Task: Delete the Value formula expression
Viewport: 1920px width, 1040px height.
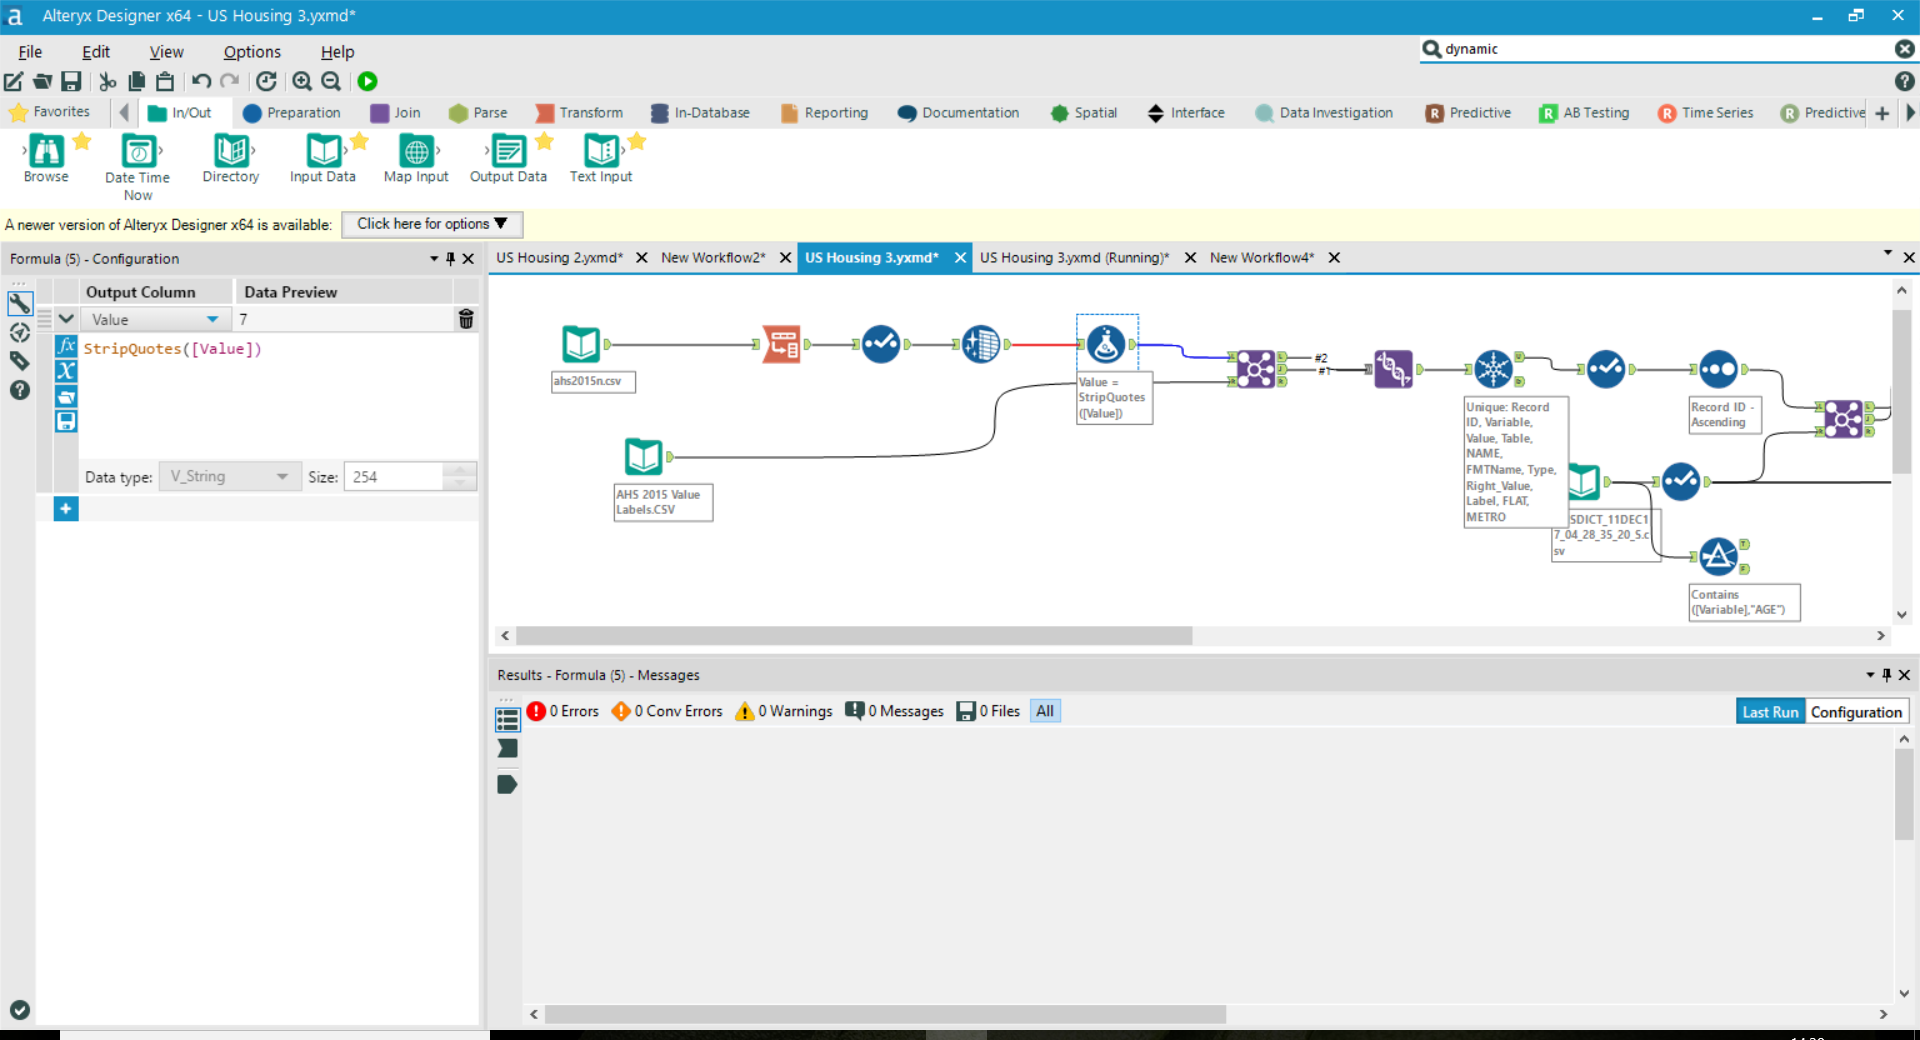Action: (466, 319)
